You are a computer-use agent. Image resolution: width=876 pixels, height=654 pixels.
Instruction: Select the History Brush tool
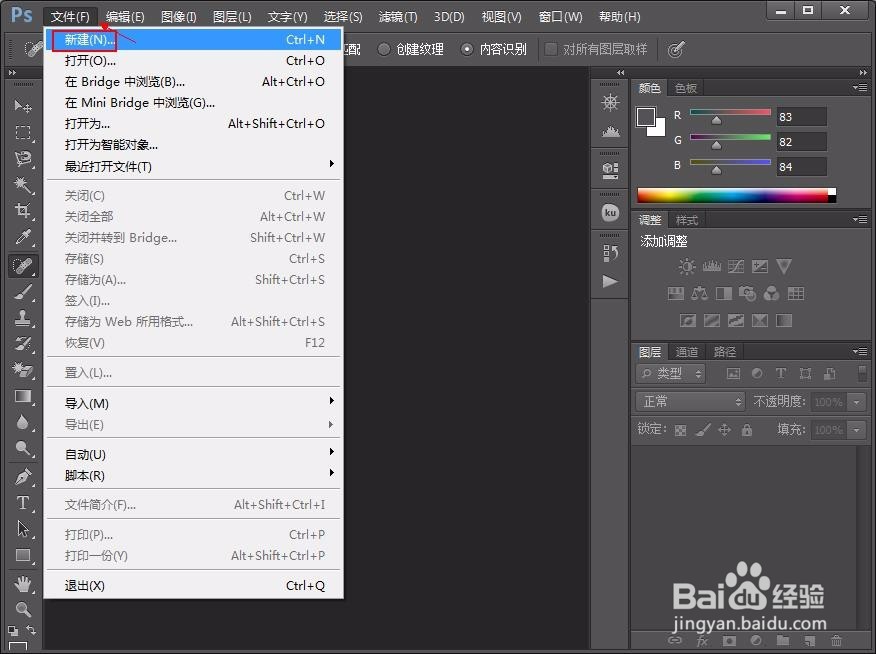tap(23, 343)
